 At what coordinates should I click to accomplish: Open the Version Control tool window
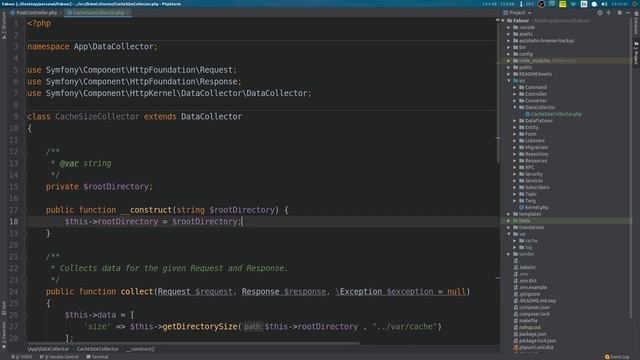[x=59, y=357]
